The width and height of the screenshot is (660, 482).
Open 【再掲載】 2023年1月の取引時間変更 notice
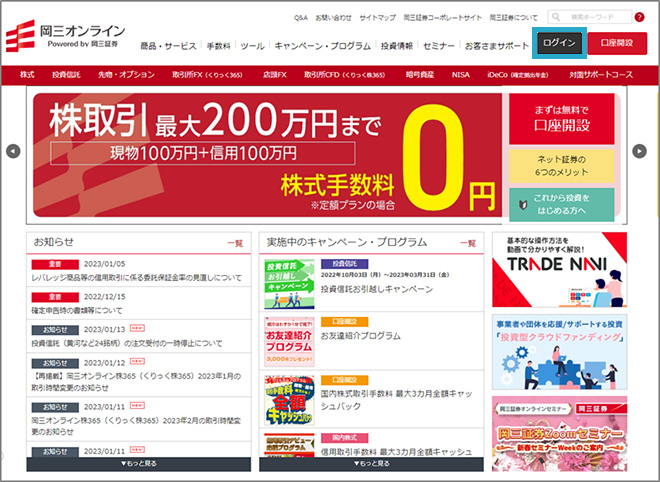point(136,382)
